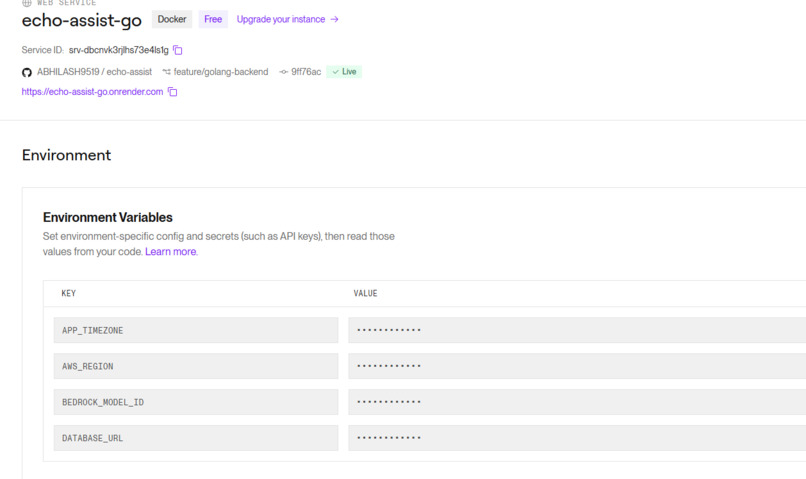
Task: Click the GitHub logo icon beside the repository name
Action: (x=27, y=72)
